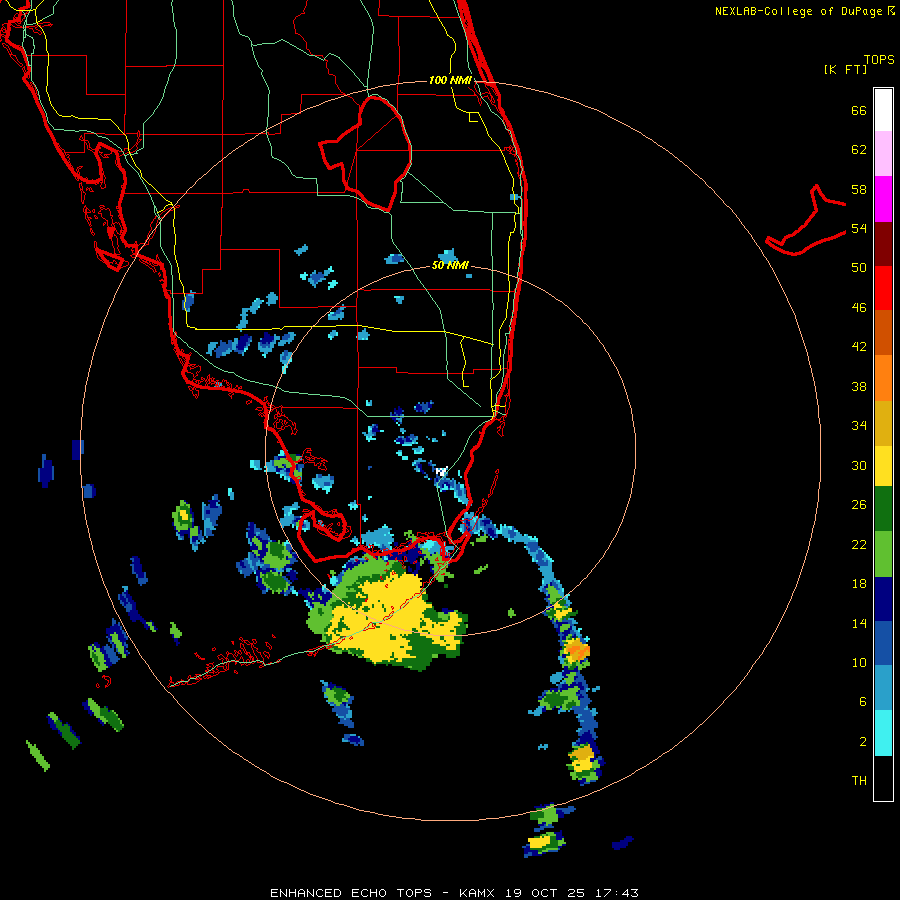Screen dimensions: 900x900
Task: Click the red island outline east of Florida
Action: (x=806, y=221)
